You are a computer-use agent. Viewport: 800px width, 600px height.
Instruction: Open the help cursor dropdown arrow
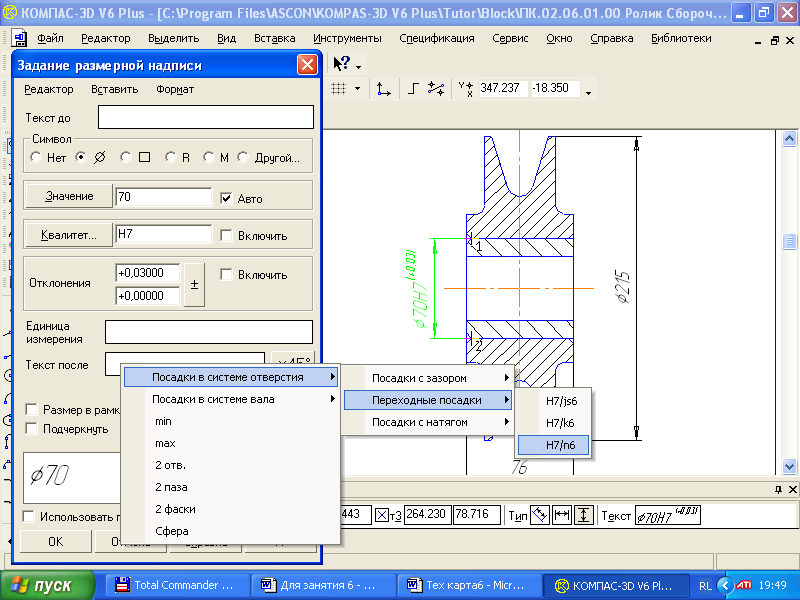[359, 67]
